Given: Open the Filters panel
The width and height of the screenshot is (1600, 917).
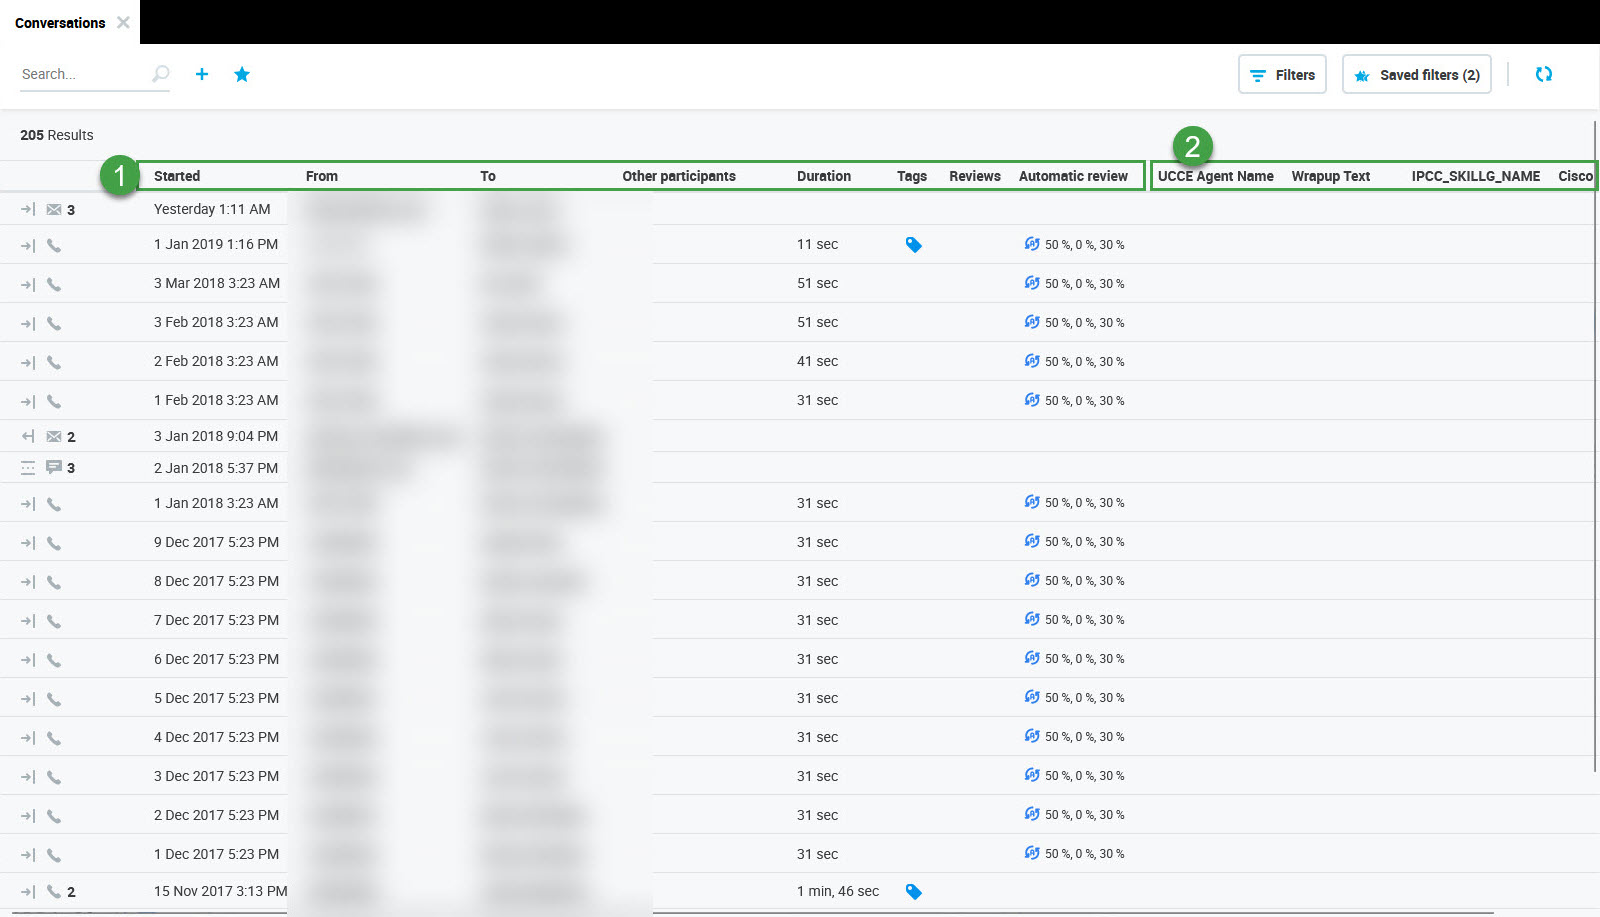Looking at the screenshot, I should (1282, 75).
